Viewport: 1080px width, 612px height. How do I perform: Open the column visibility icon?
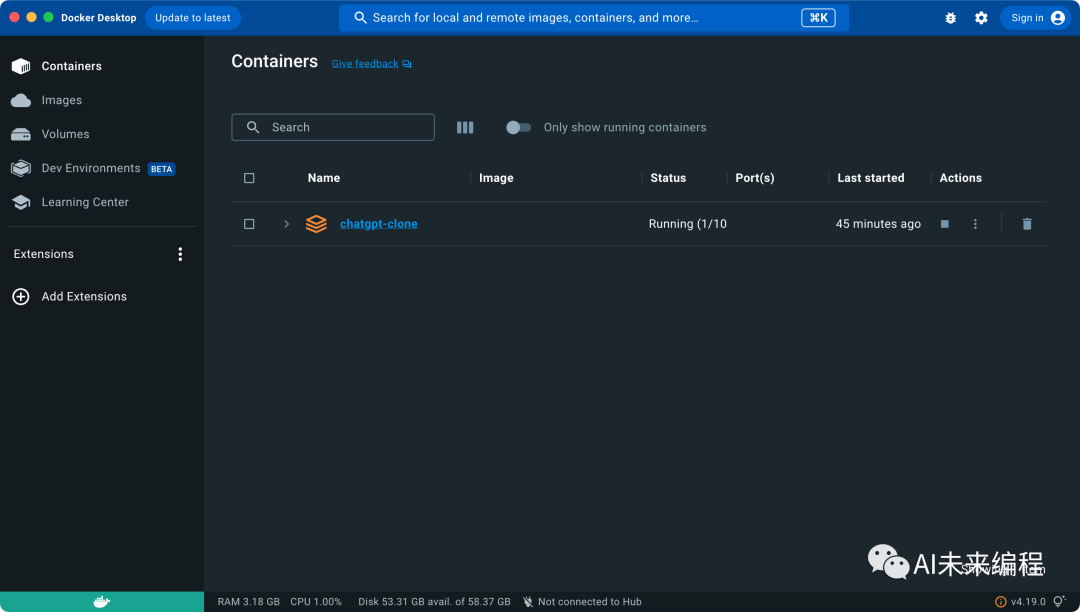(x=465, y=127)
